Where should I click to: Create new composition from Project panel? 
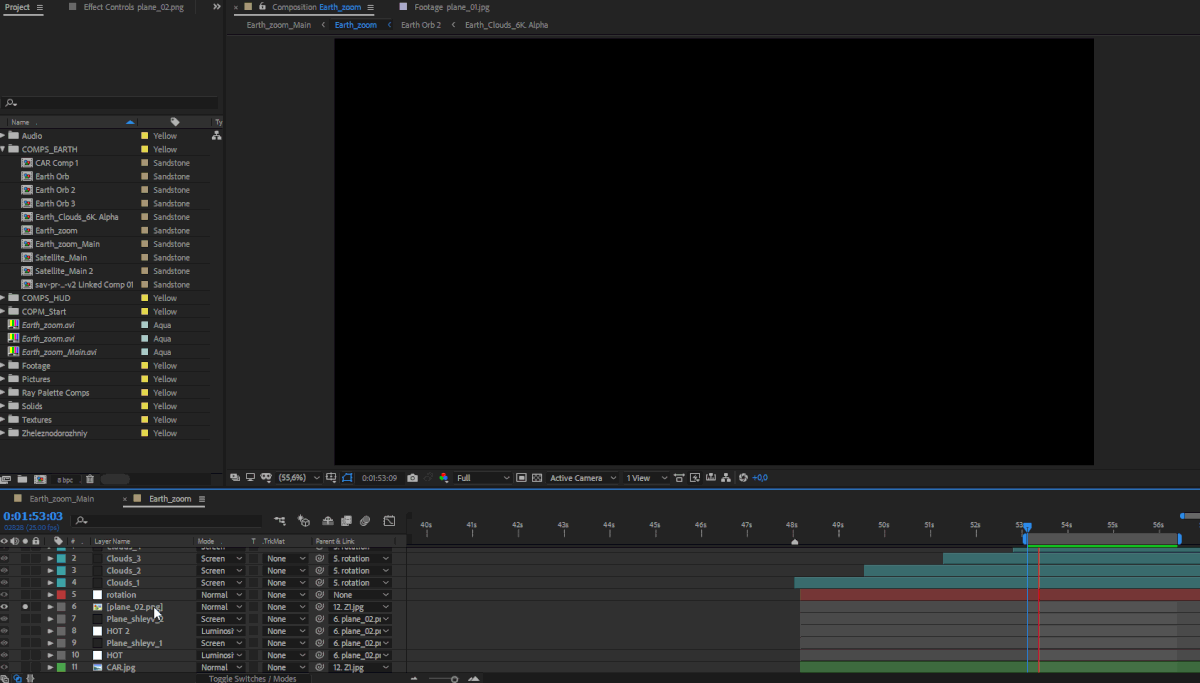coord(40,479)
